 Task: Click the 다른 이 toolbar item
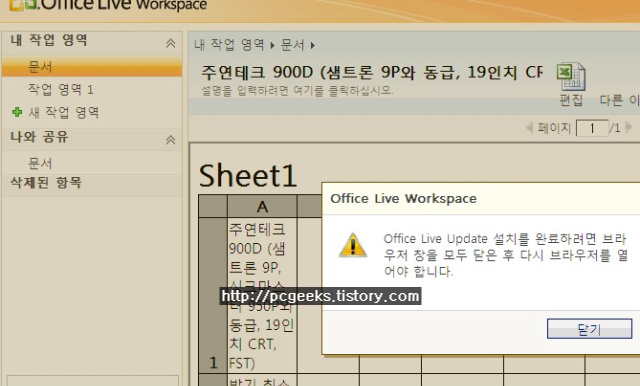point(619,100)
